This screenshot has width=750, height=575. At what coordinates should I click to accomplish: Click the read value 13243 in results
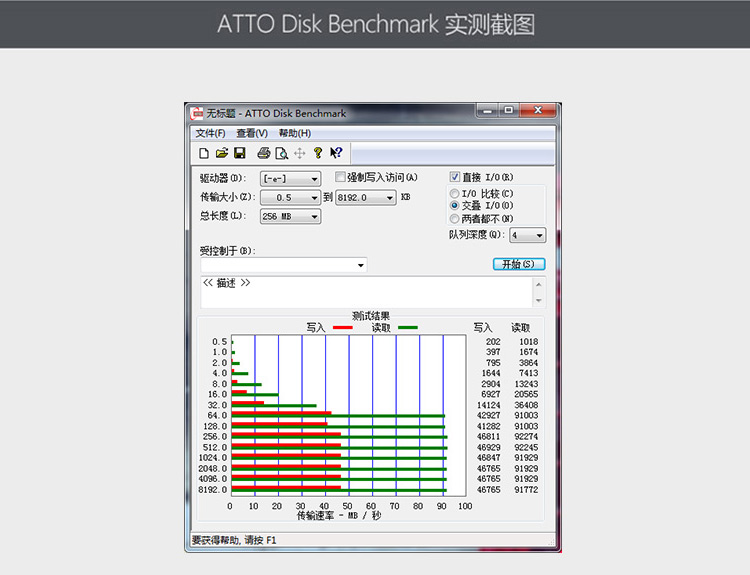point(526,384)
